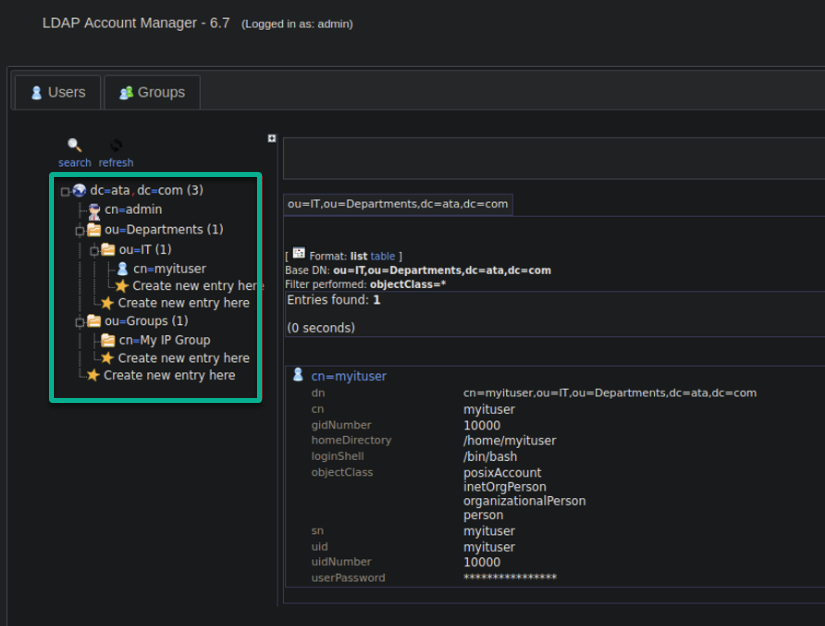825x626 pixels.
Task: Click the '(Logged in as: admin)' text
Action: 297,24
